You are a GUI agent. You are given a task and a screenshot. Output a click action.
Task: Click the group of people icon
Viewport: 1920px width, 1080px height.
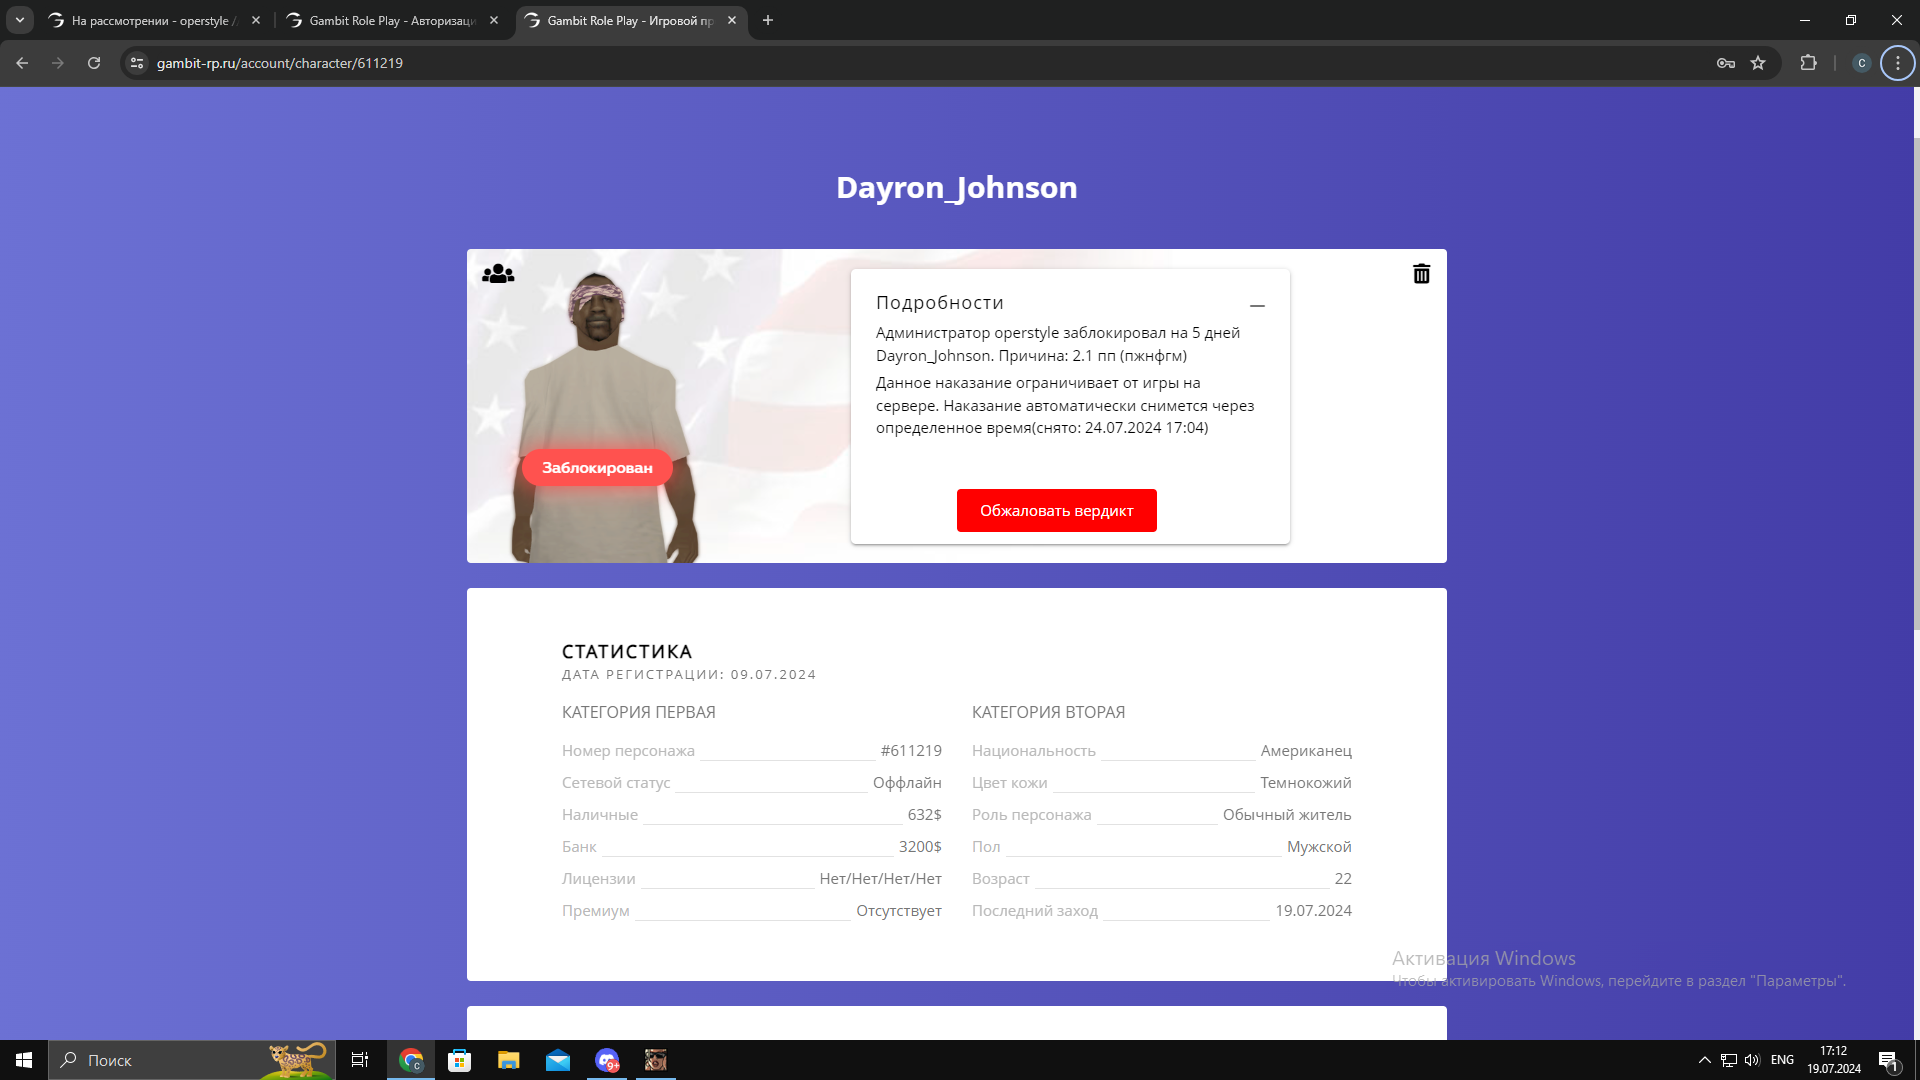coord(498,274)
